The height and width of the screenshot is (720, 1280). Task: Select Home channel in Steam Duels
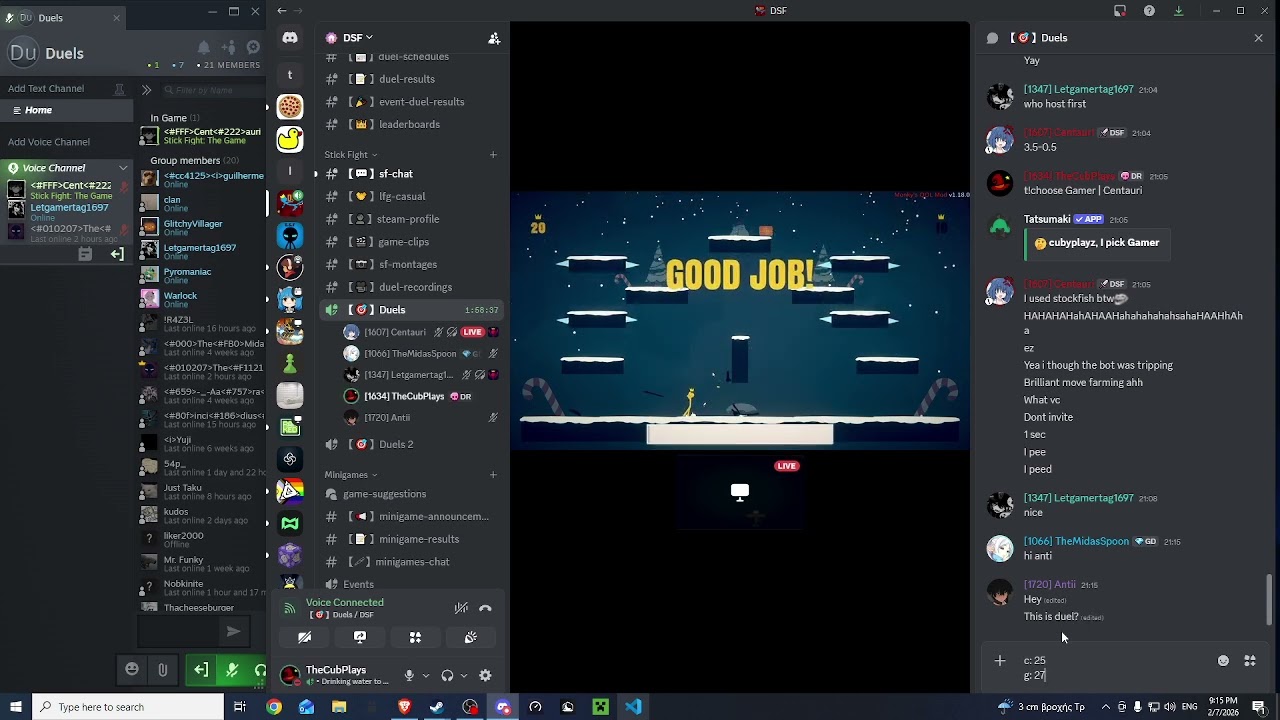[x=65, y=110]
